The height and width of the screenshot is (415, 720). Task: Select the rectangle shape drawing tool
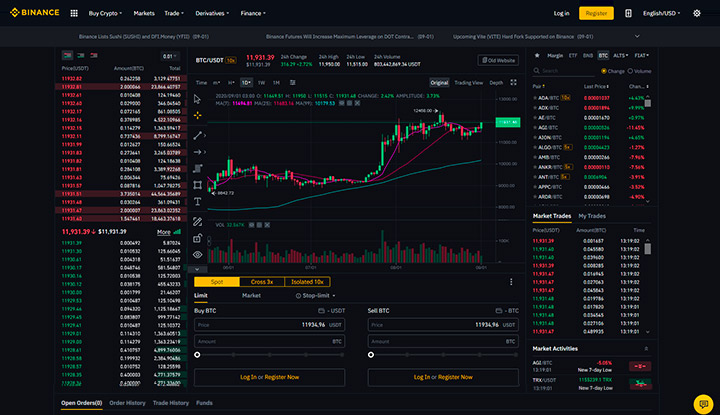(x=197, y=185)
